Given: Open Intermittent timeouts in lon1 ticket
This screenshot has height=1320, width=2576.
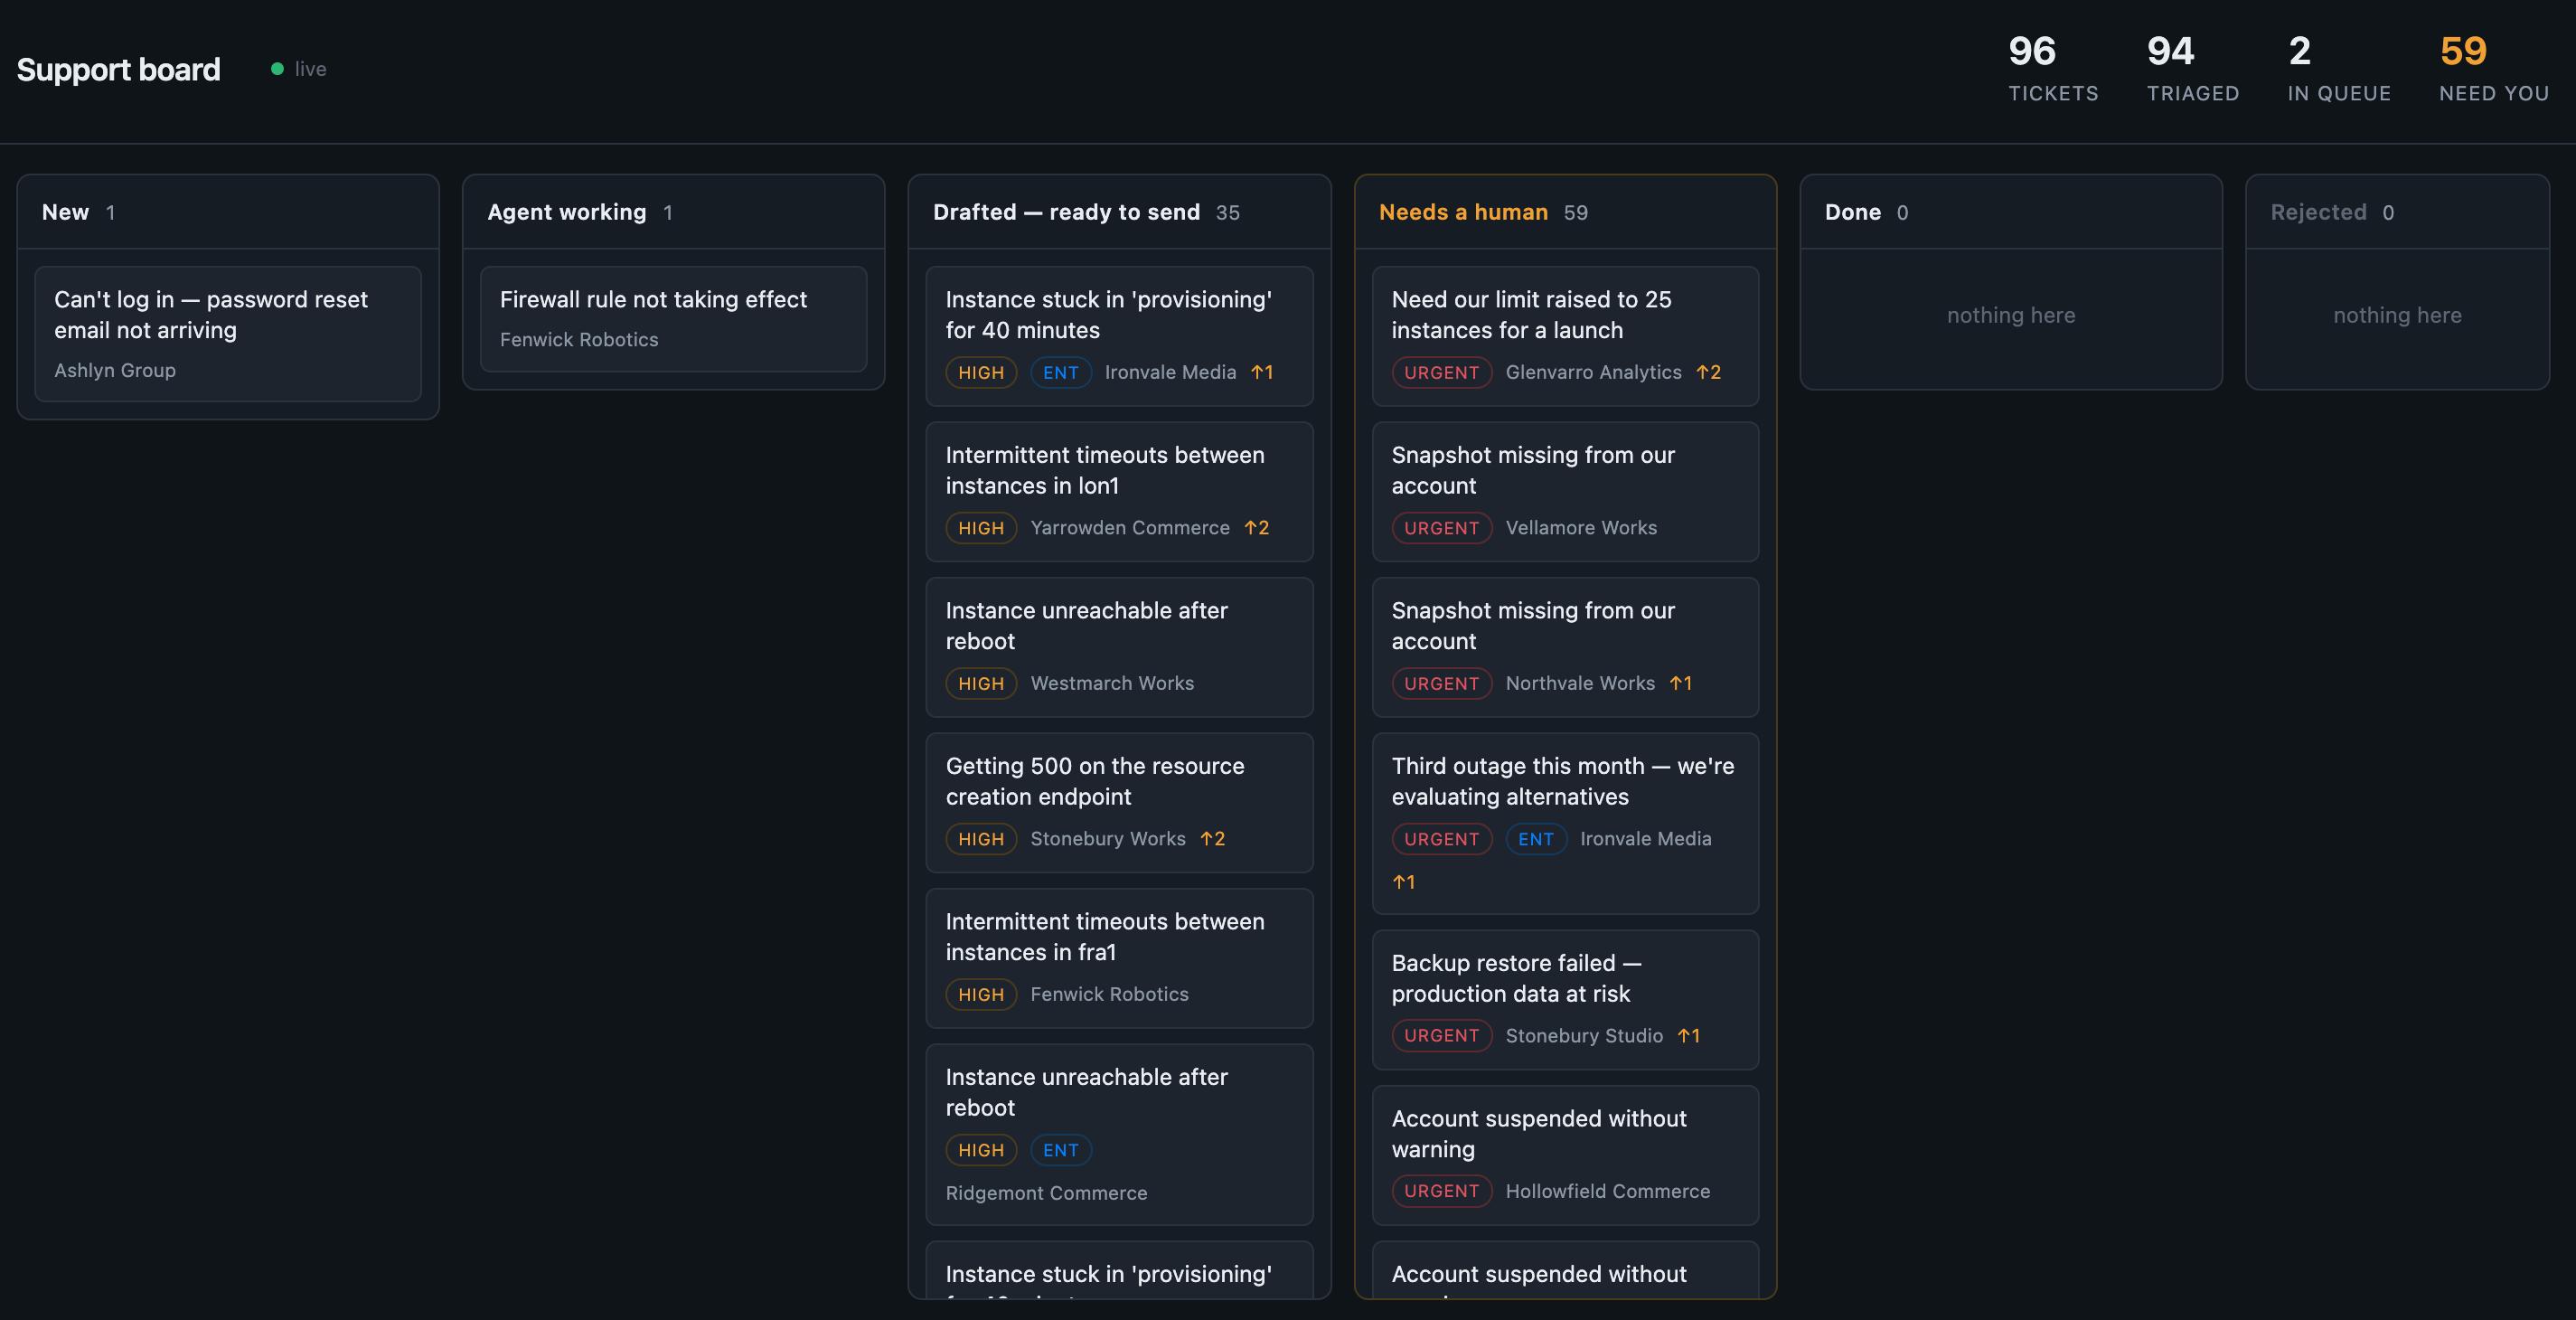Looking at the screenshot, I should pos(1119,491).
